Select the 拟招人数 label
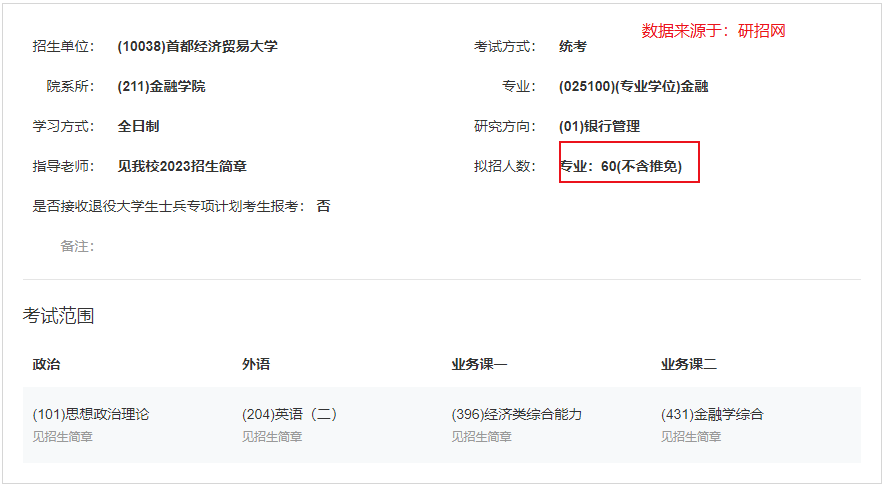 pos(505,166)
